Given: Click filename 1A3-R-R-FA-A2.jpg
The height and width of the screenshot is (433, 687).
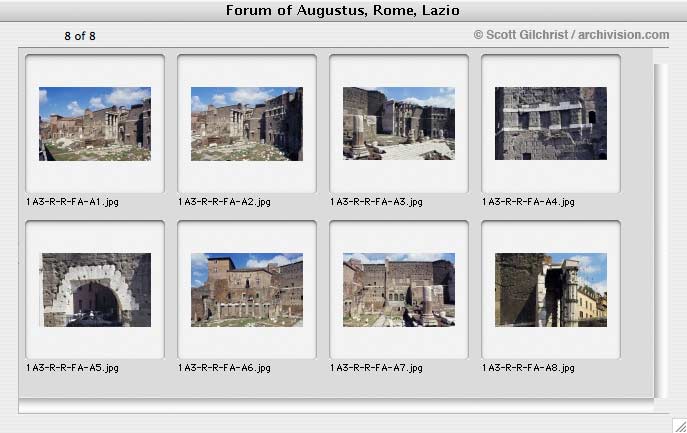Looking at the screenshot, I should (x=224, y=202).
